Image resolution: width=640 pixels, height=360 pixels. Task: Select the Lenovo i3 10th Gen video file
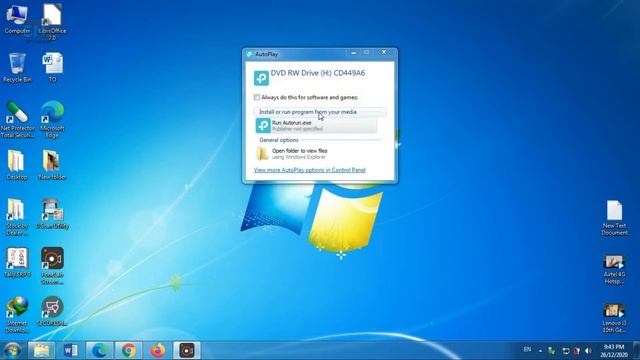click(614, 318)
